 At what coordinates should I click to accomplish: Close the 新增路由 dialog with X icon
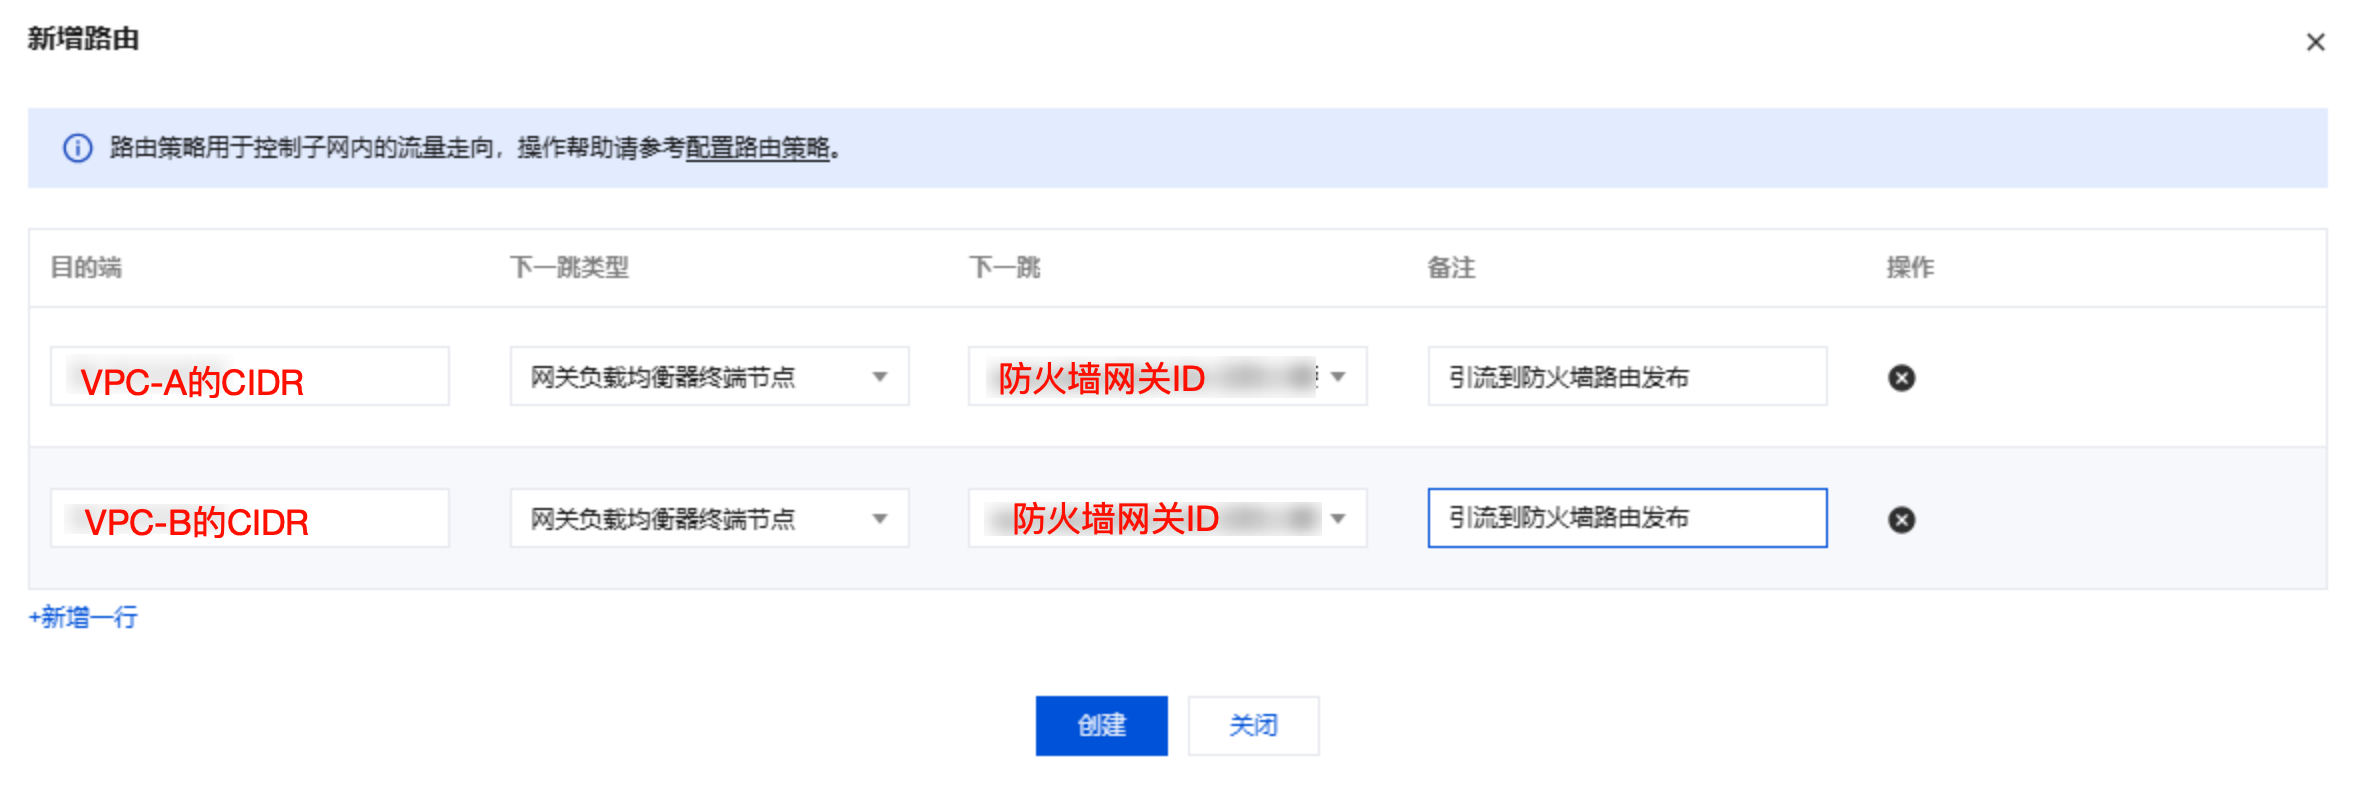pyautogui.click(x=2315, y=42)
